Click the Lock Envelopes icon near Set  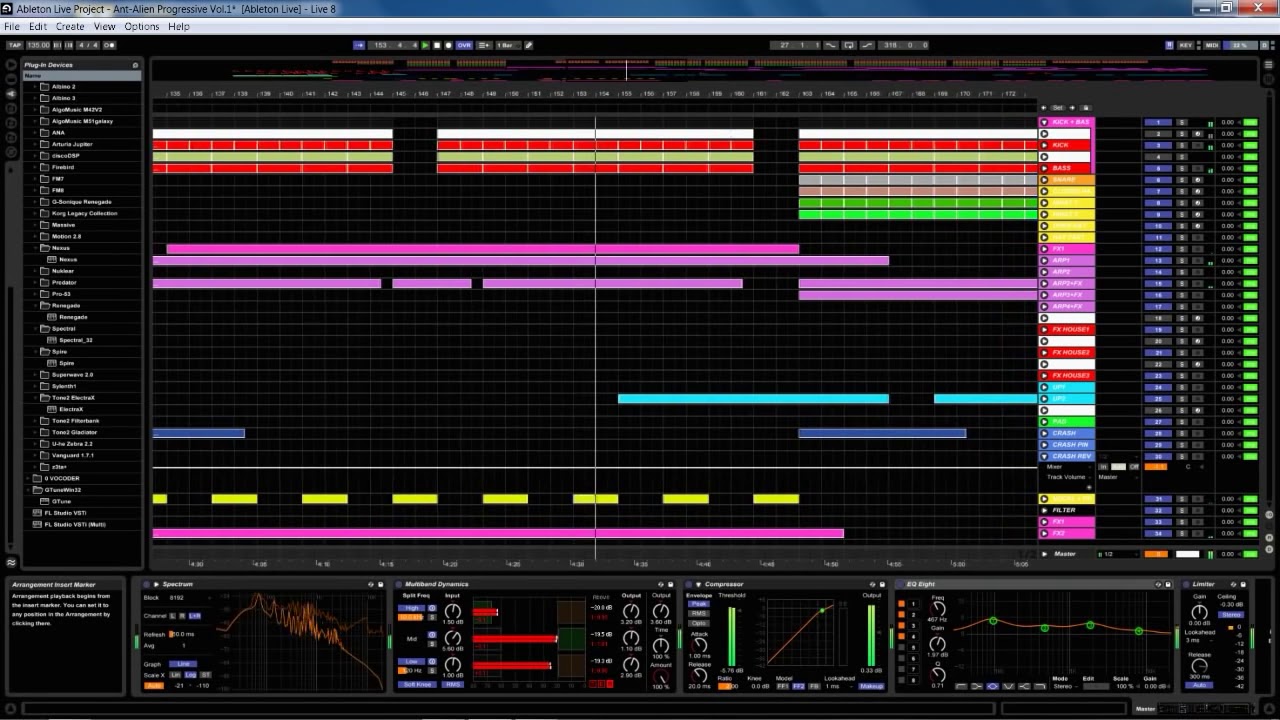1086,108
